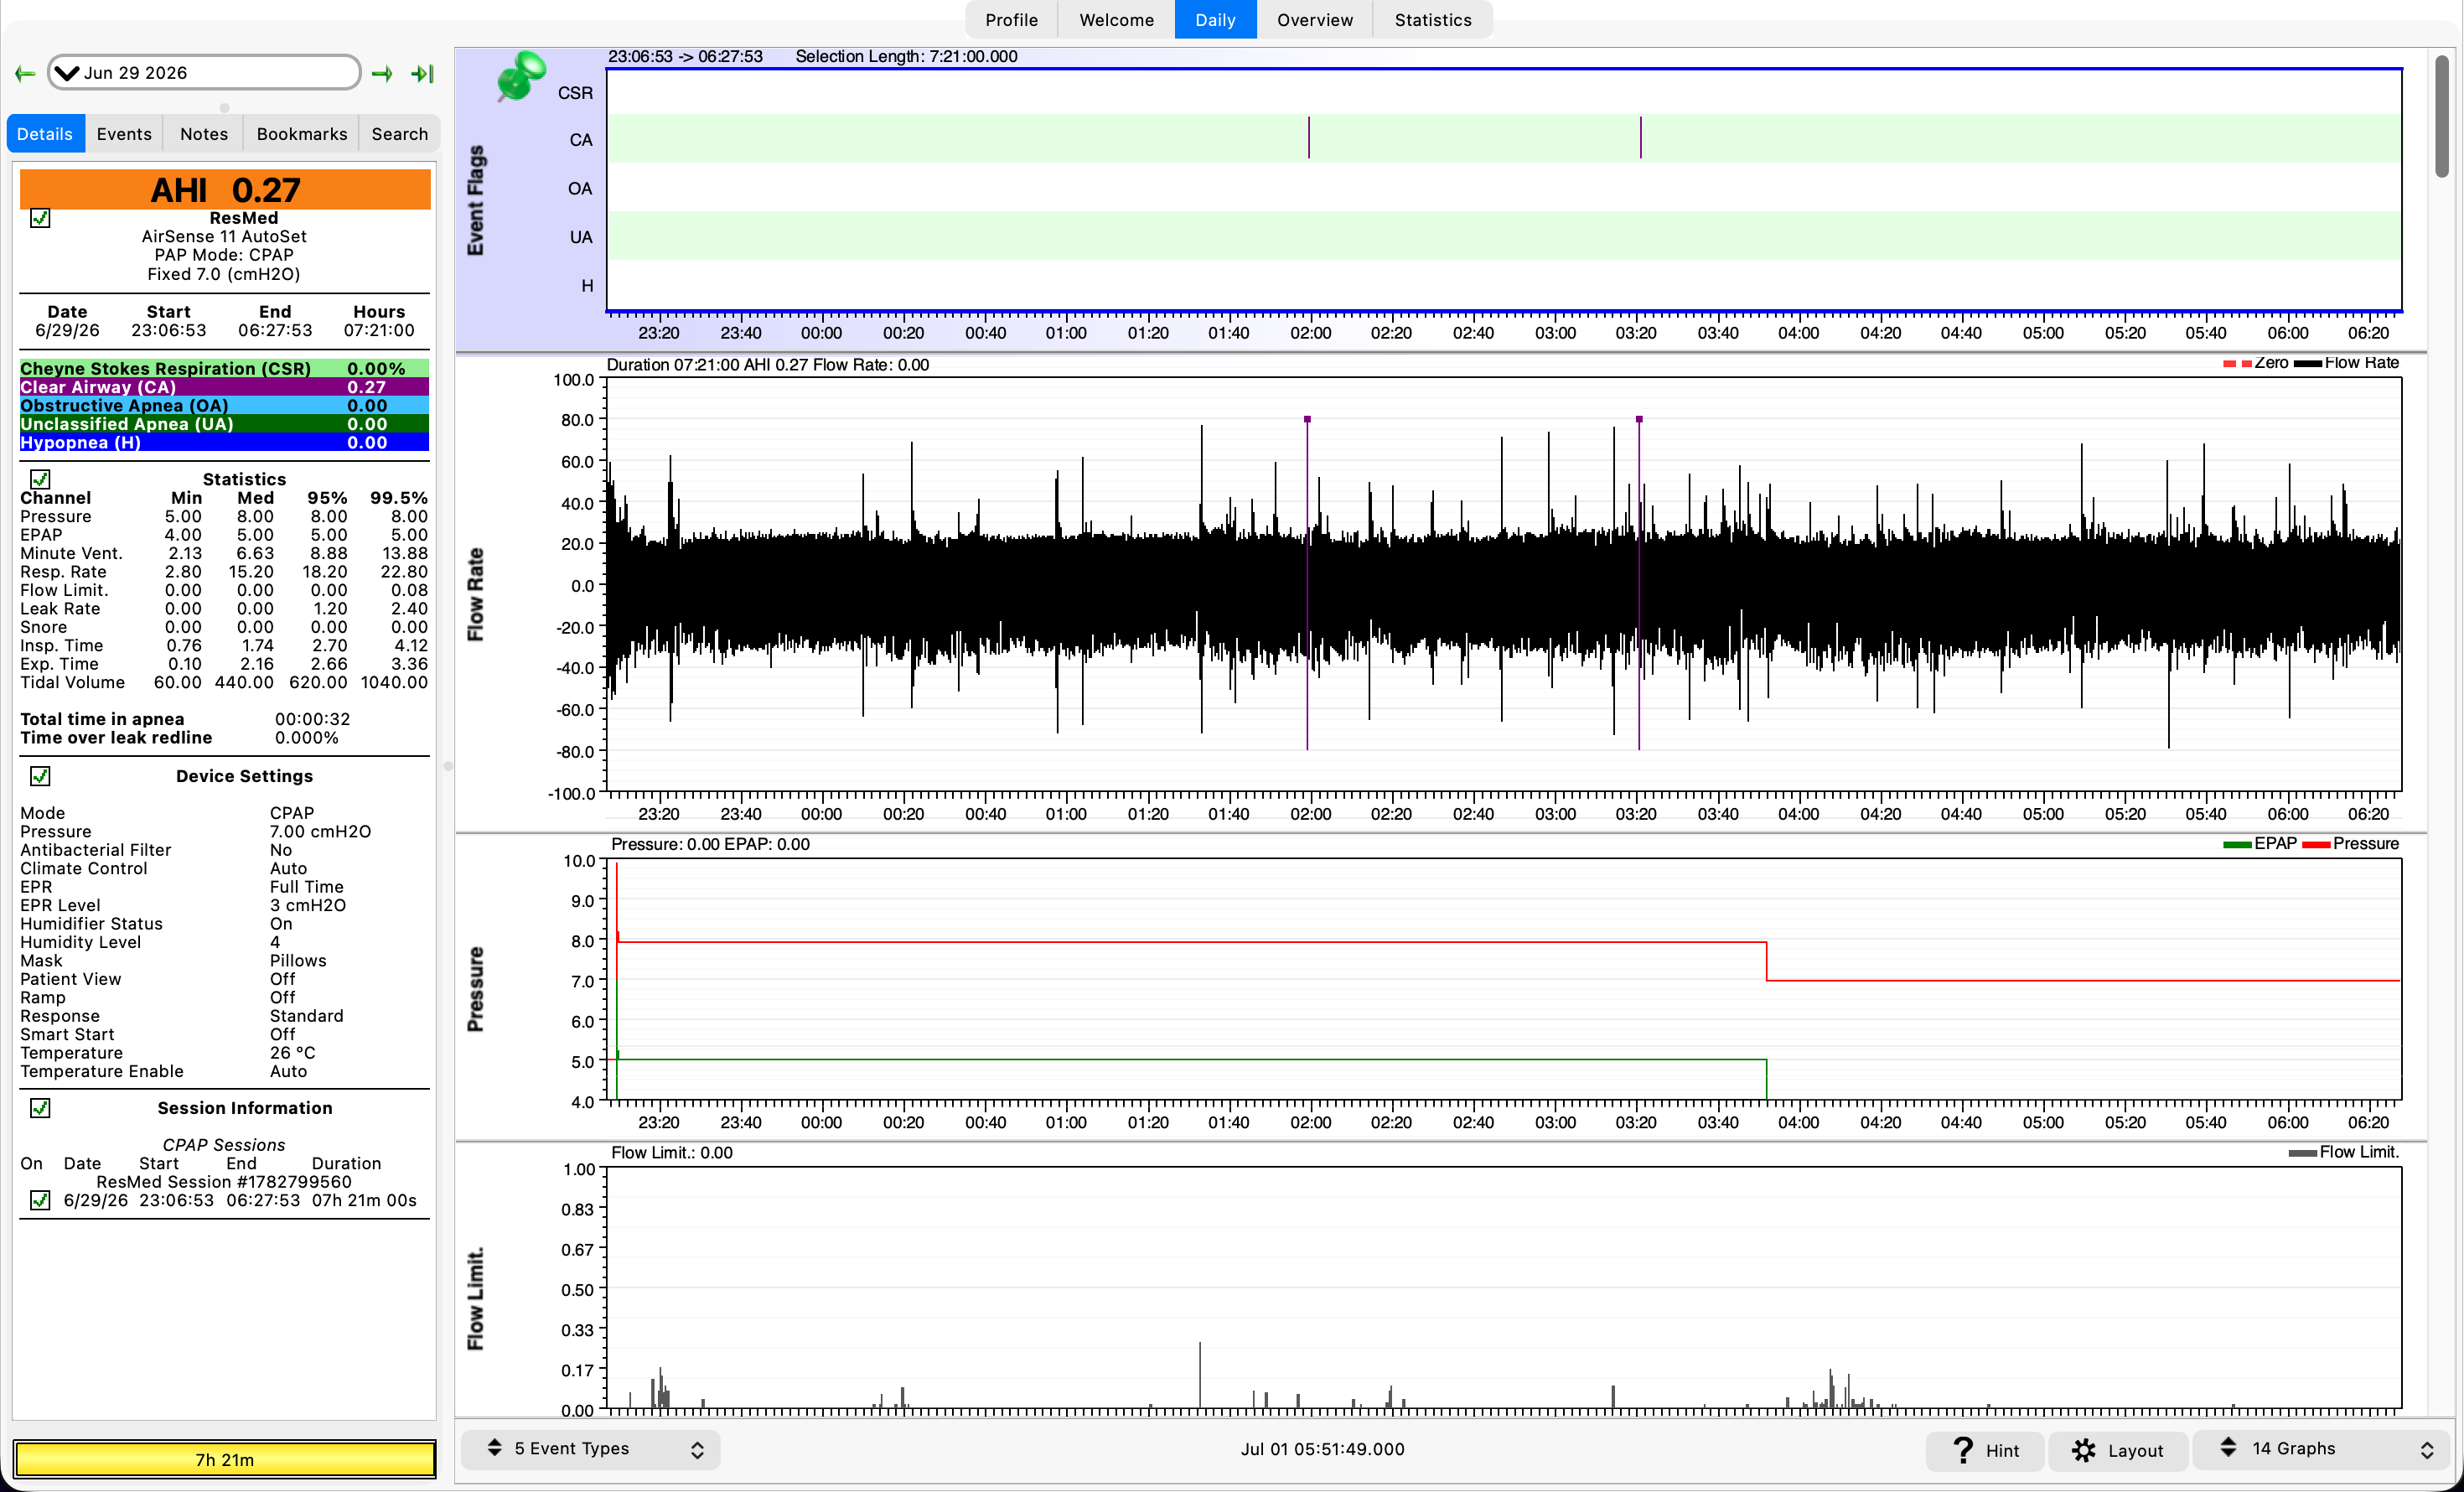Click the 'PAP Mode: CPAP' text
The image size is (2464, 1492).
point(224,255)
